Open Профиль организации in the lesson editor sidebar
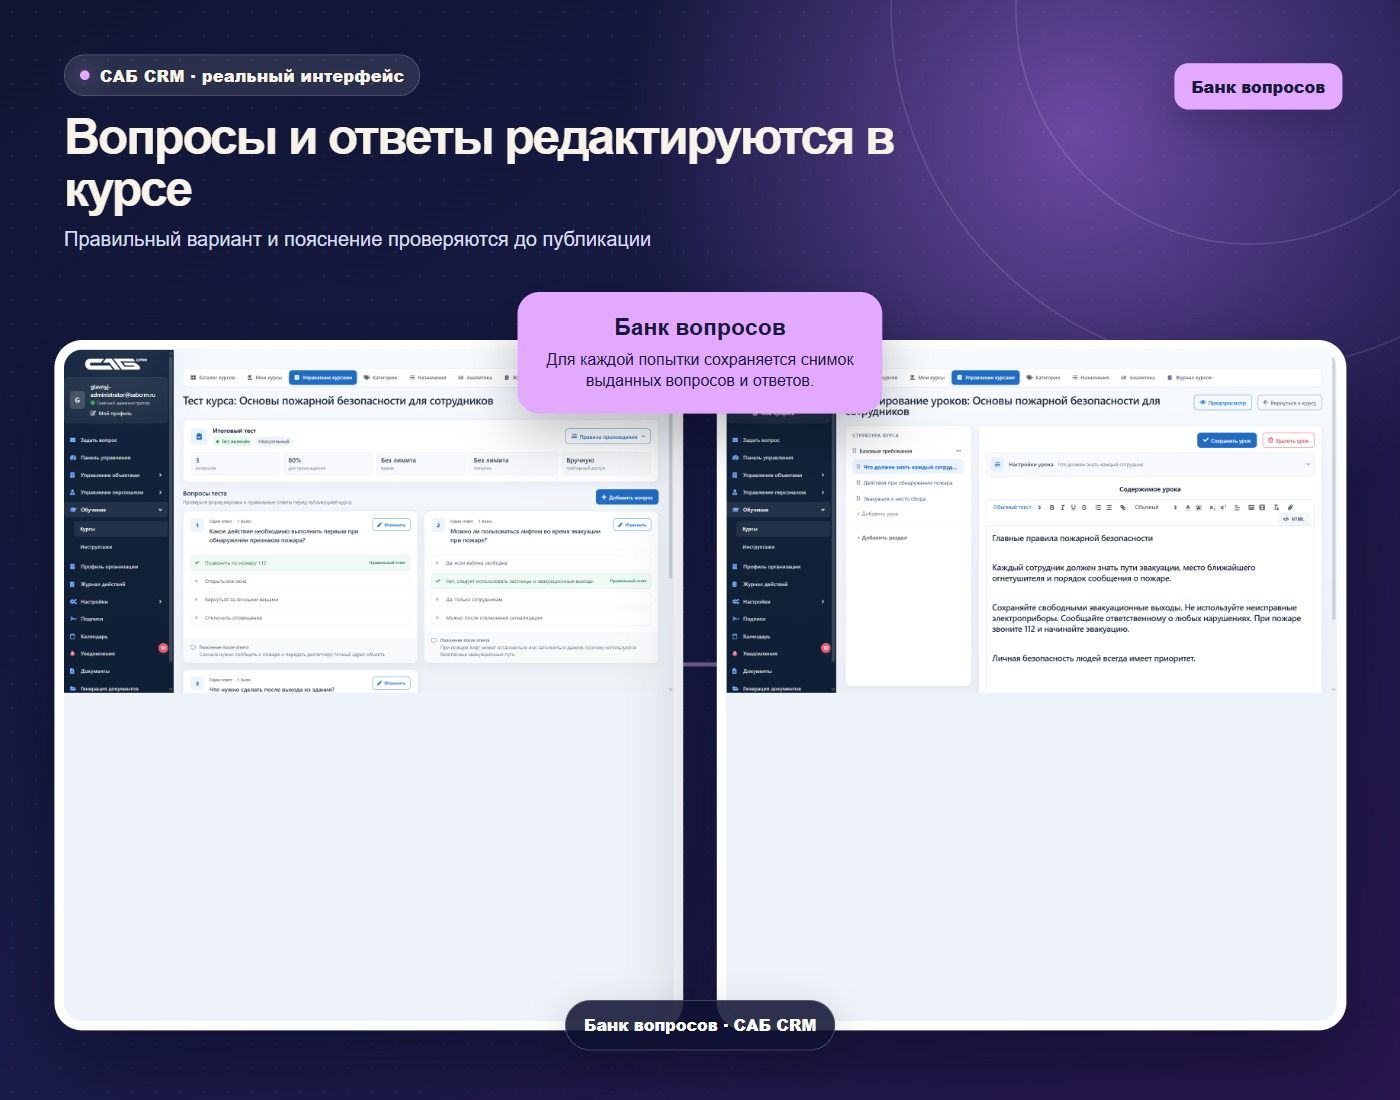The height and width of the screenshot is (1100, 1400). click(x=779, y=566)
